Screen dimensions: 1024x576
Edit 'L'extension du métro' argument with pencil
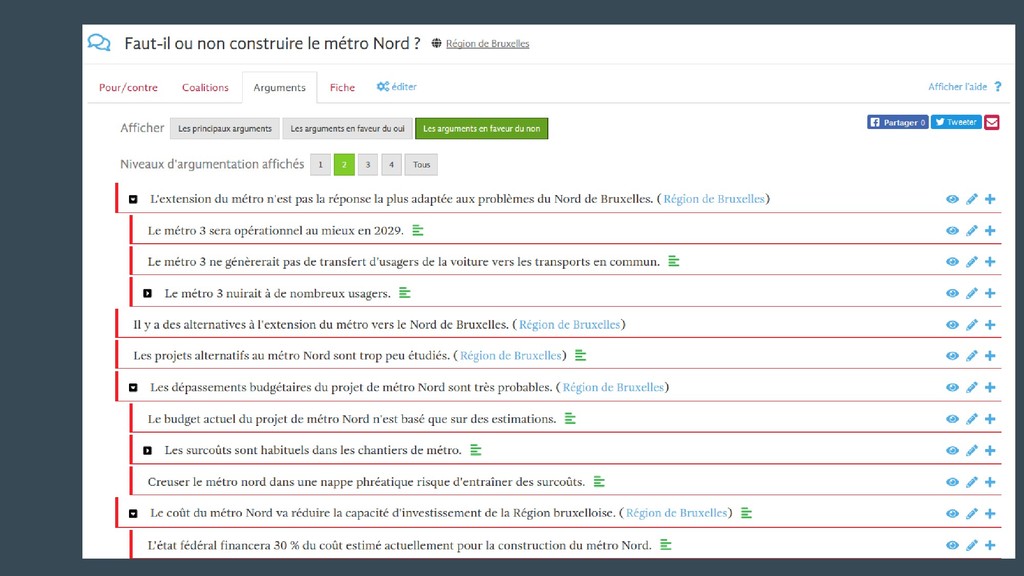coord(972,199)
